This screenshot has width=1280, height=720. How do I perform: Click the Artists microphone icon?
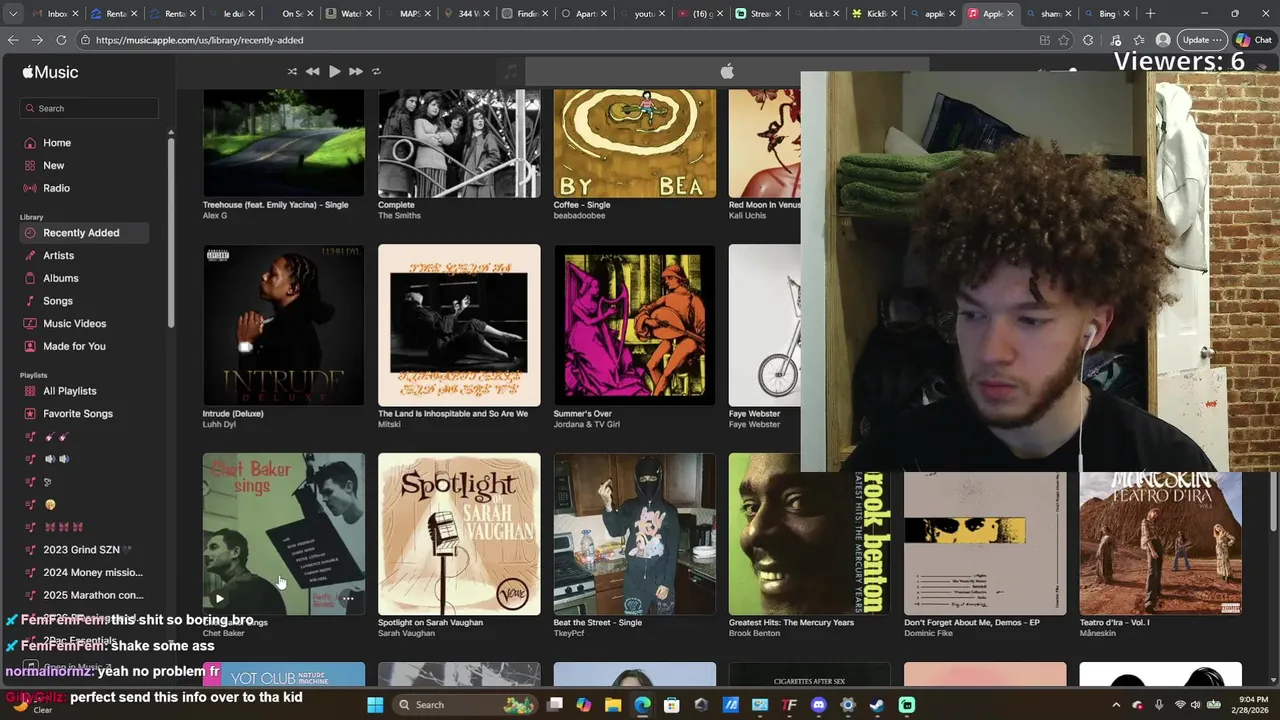point(30,256)
